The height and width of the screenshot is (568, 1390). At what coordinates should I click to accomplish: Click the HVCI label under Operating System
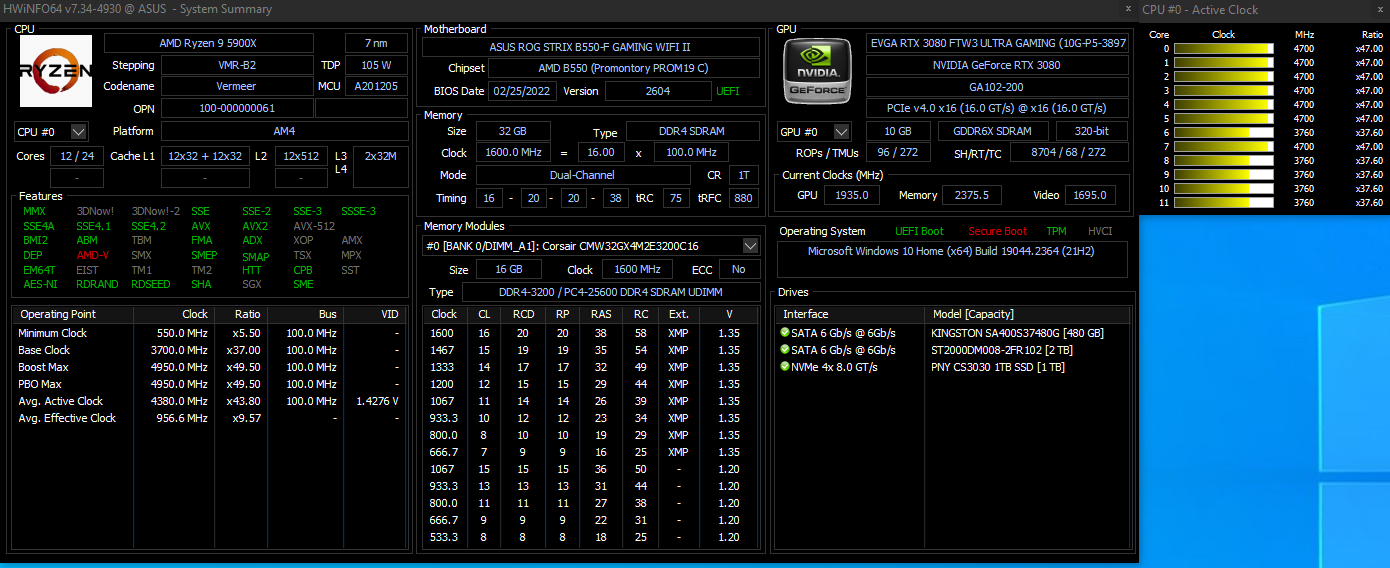pyautogui.click(x=1100, y=231)
